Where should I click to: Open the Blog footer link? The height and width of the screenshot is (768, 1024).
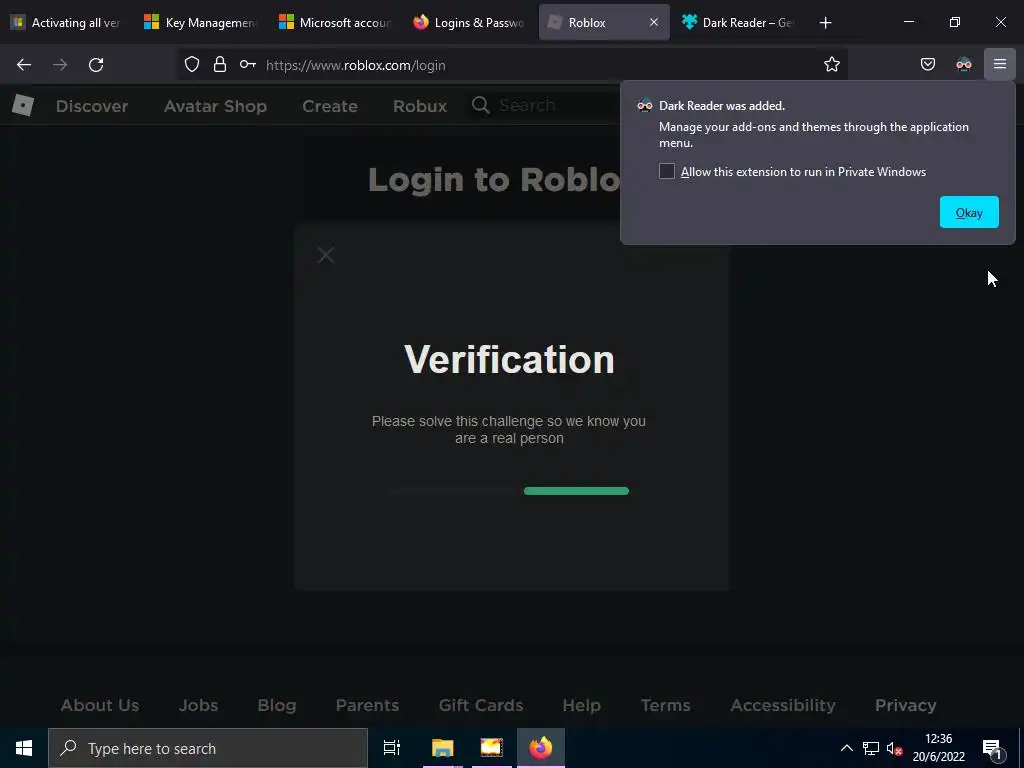(x=277, y=705)
